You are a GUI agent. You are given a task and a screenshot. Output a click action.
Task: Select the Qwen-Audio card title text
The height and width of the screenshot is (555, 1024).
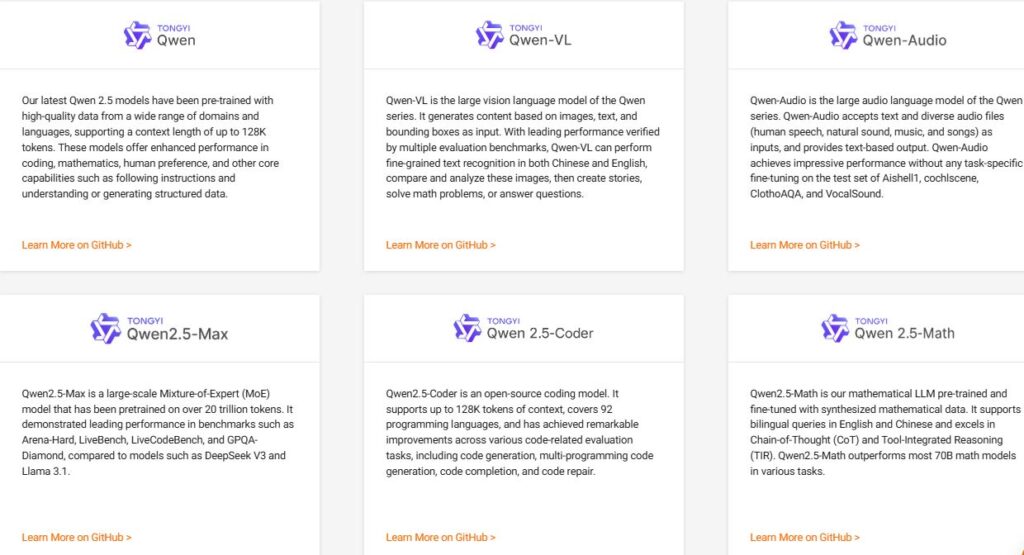(x=903, y=41)
